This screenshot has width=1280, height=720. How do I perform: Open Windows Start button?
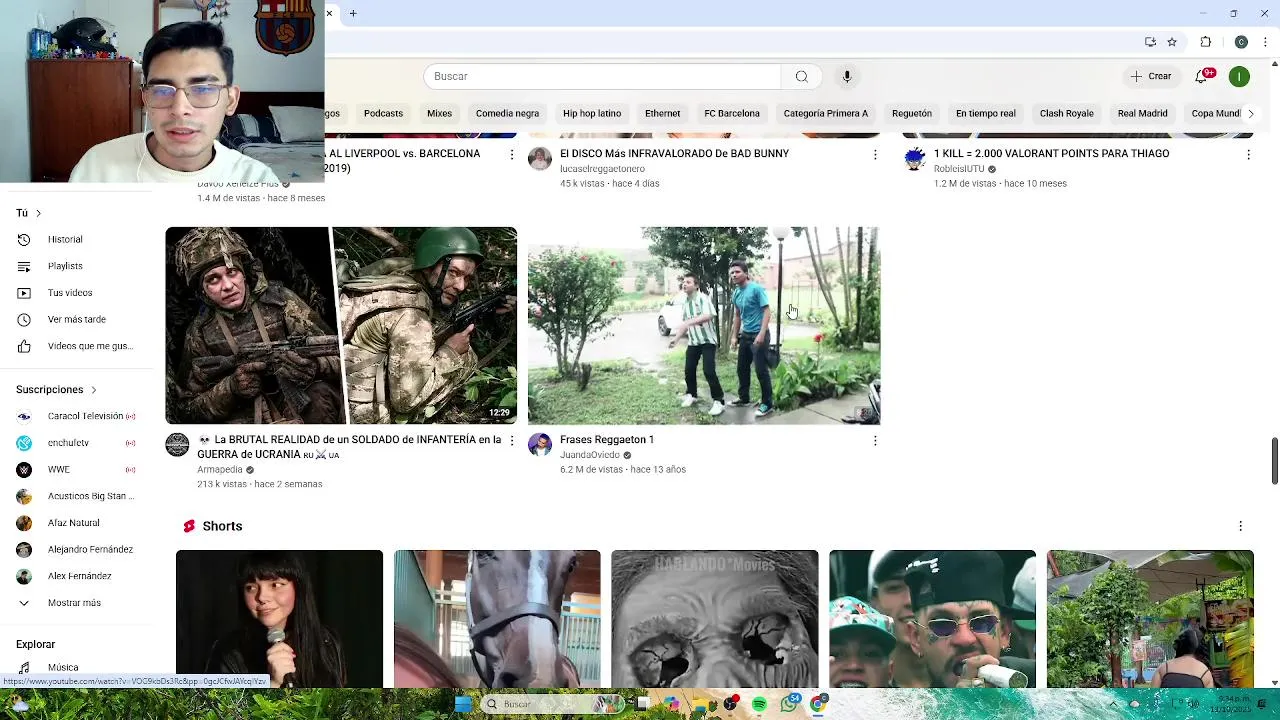(463, 704)
